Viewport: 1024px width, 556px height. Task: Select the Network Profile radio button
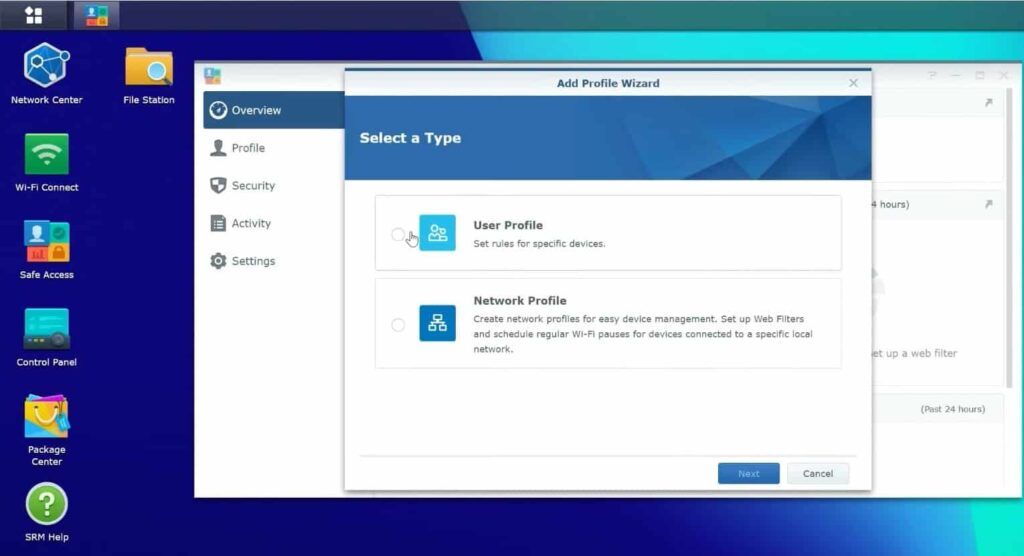(398, 324)
